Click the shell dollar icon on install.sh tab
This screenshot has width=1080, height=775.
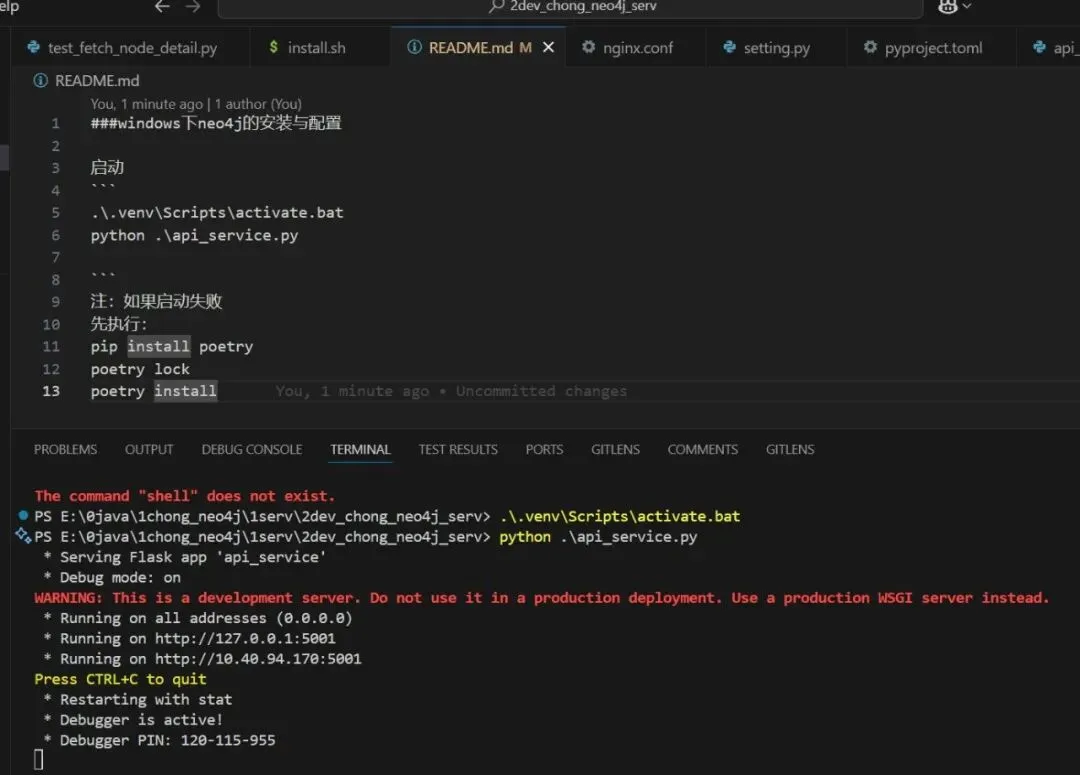[x=274, y=47]
